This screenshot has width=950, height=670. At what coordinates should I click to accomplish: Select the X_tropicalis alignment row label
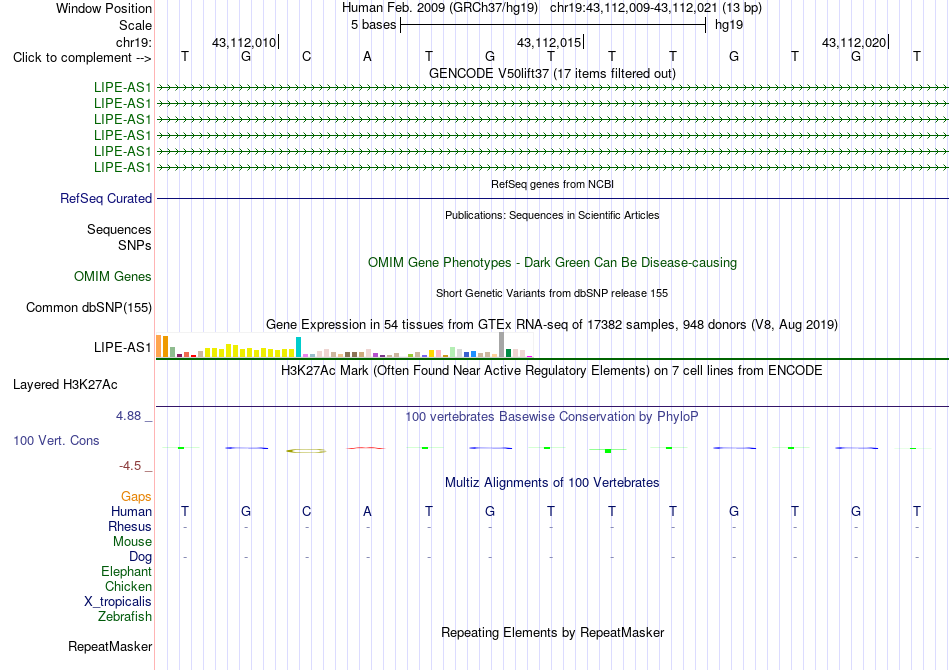pyautogui.click(x=118, y=602)
